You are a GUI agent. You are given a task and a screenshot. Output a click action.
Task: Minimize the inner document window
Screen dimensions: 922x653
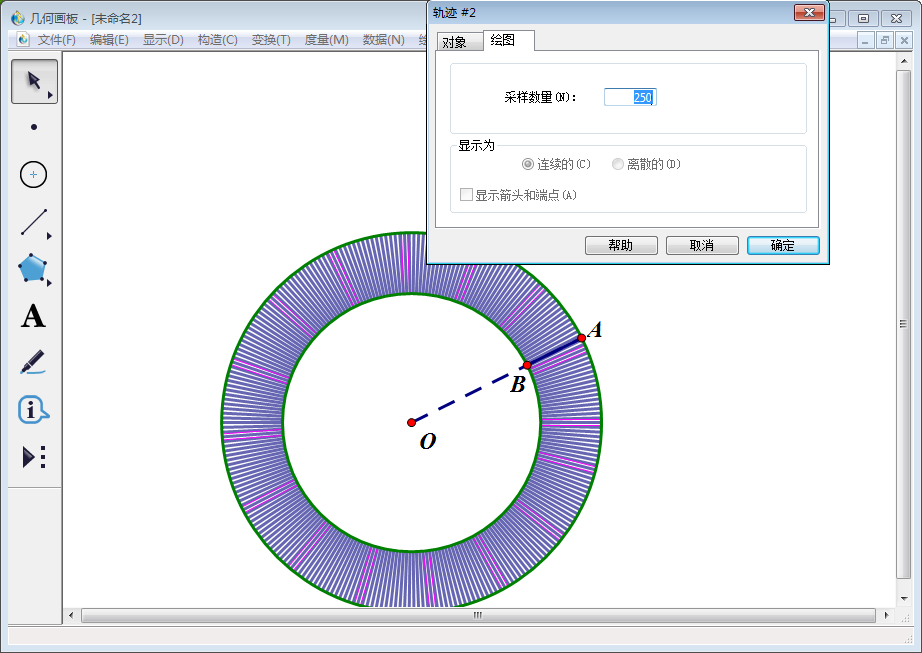(x=864, y=41)
